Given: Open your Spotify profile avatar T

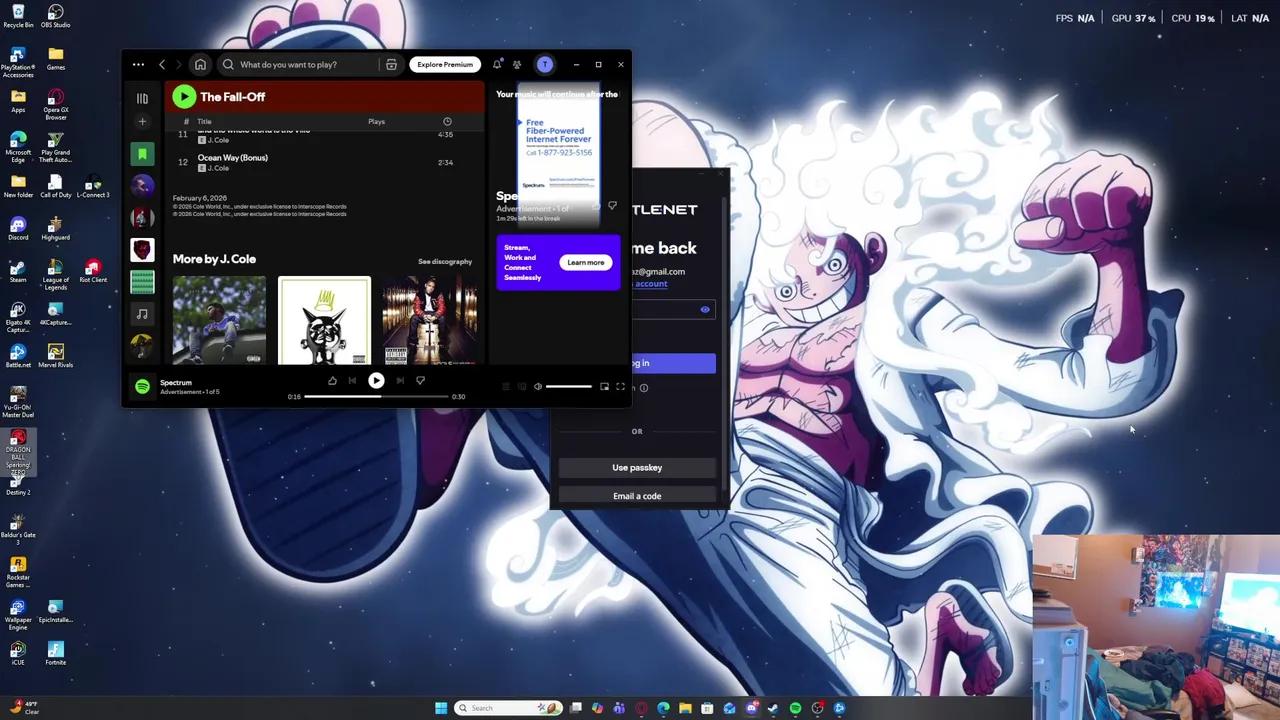Looking at the screenshot, I should (x=545, y=64).
